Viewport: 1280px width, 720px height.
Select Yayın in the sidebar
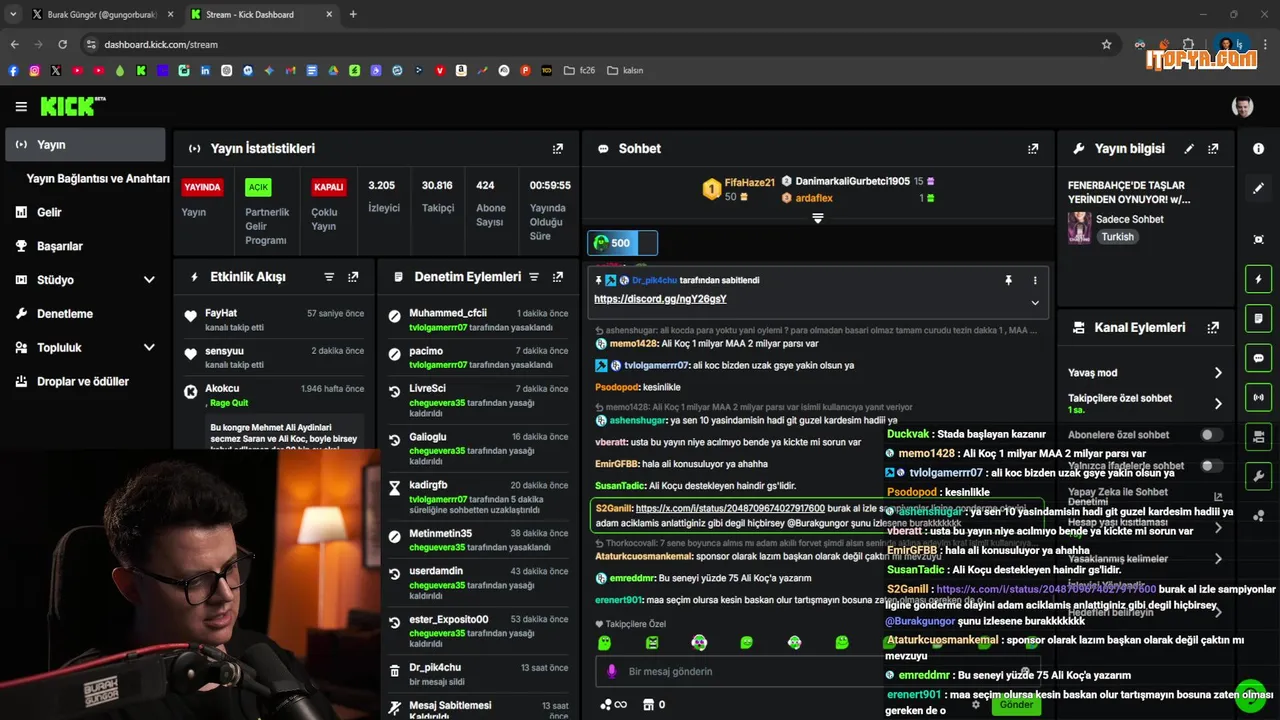tap(85, 144)
